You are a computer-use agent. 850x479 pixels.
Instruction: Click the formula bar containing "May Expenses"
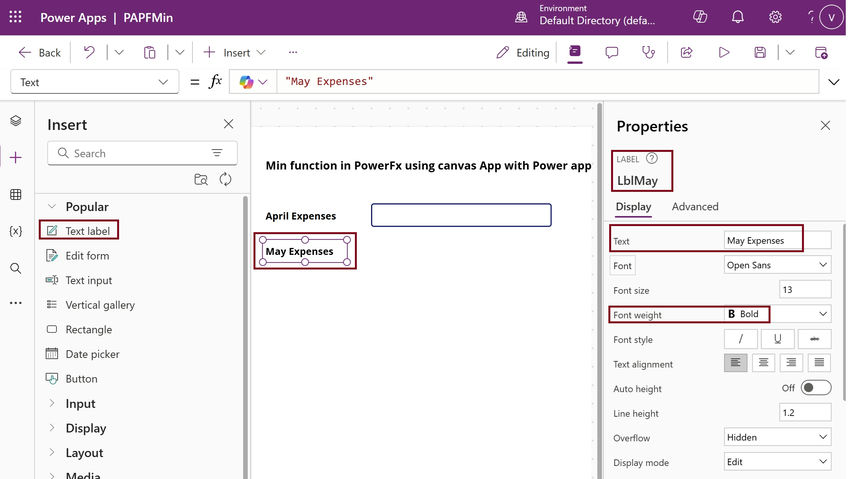548,82
